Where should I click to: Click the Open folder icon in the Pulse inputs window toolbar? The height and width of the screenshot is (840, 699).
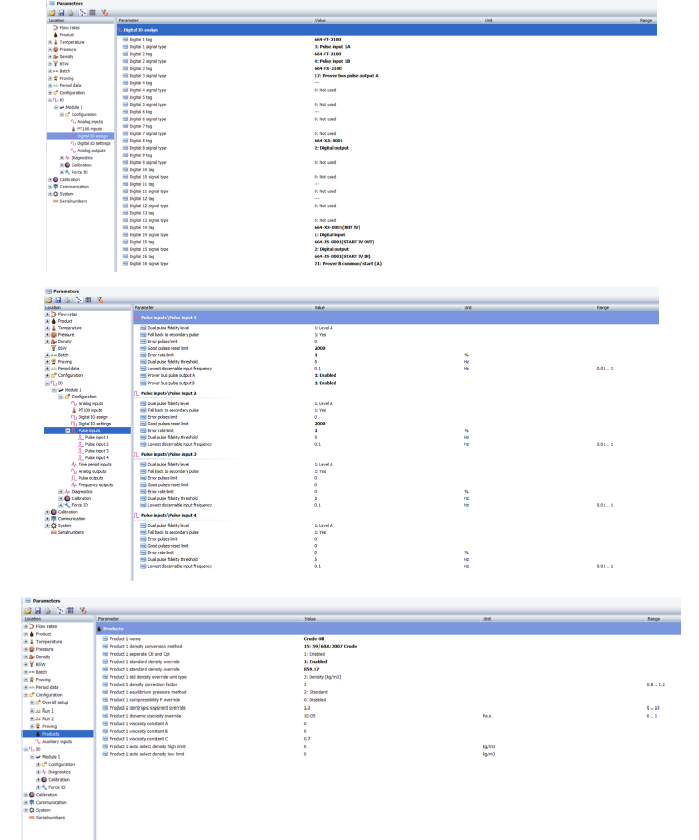click(49, 300)
